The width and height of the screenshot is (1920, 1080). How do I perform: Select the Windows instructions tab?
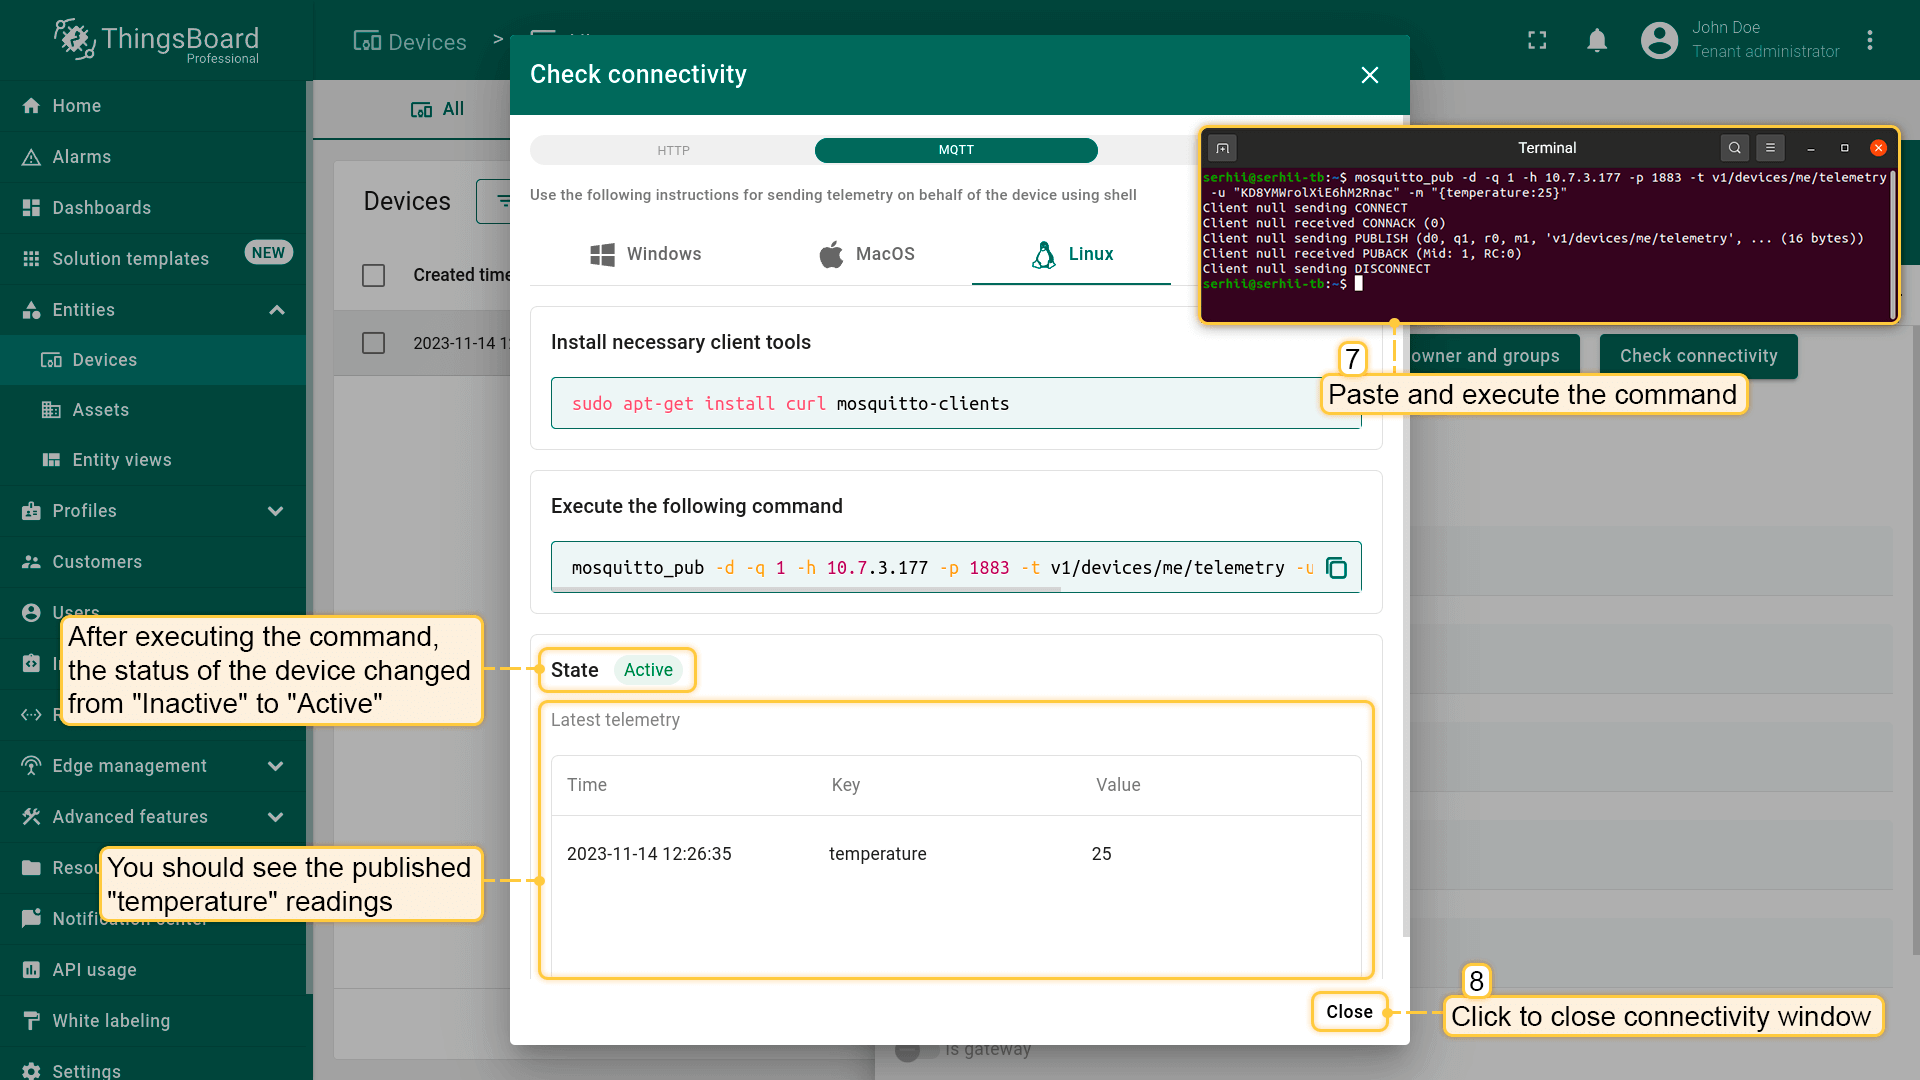646,254
